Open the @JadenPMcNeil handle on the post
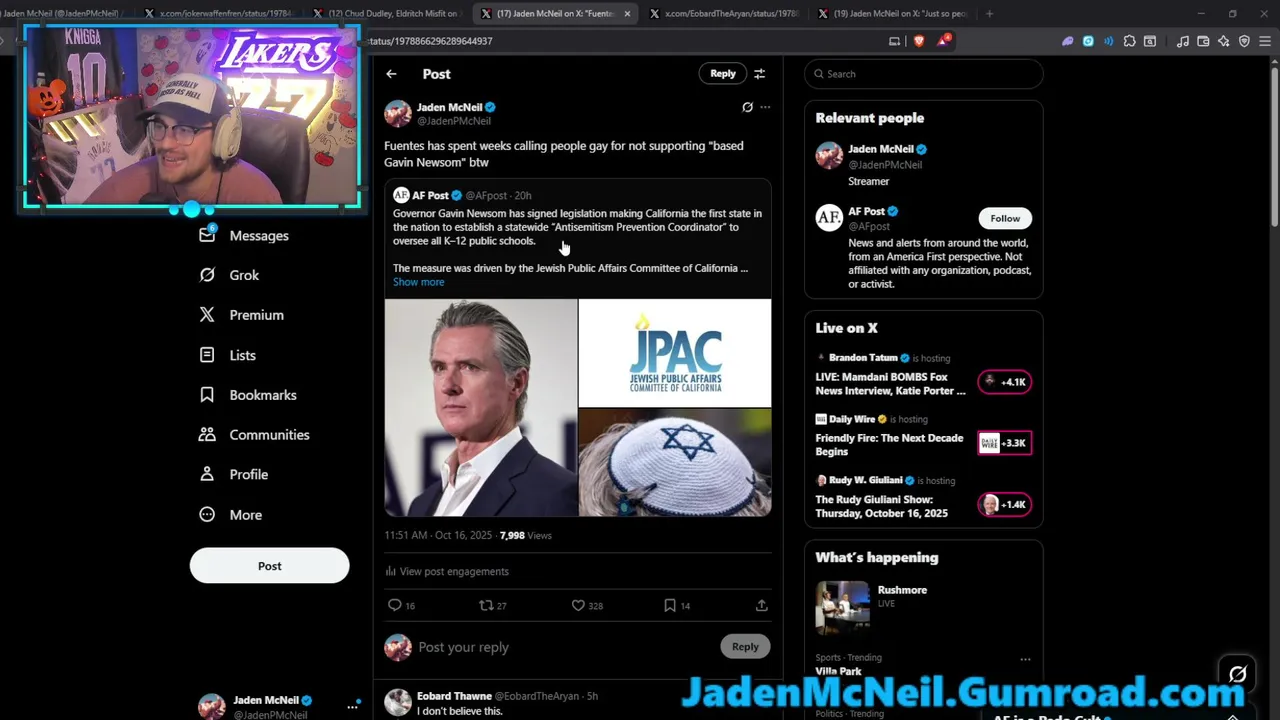1280x720 pixels. click(453, 121)
